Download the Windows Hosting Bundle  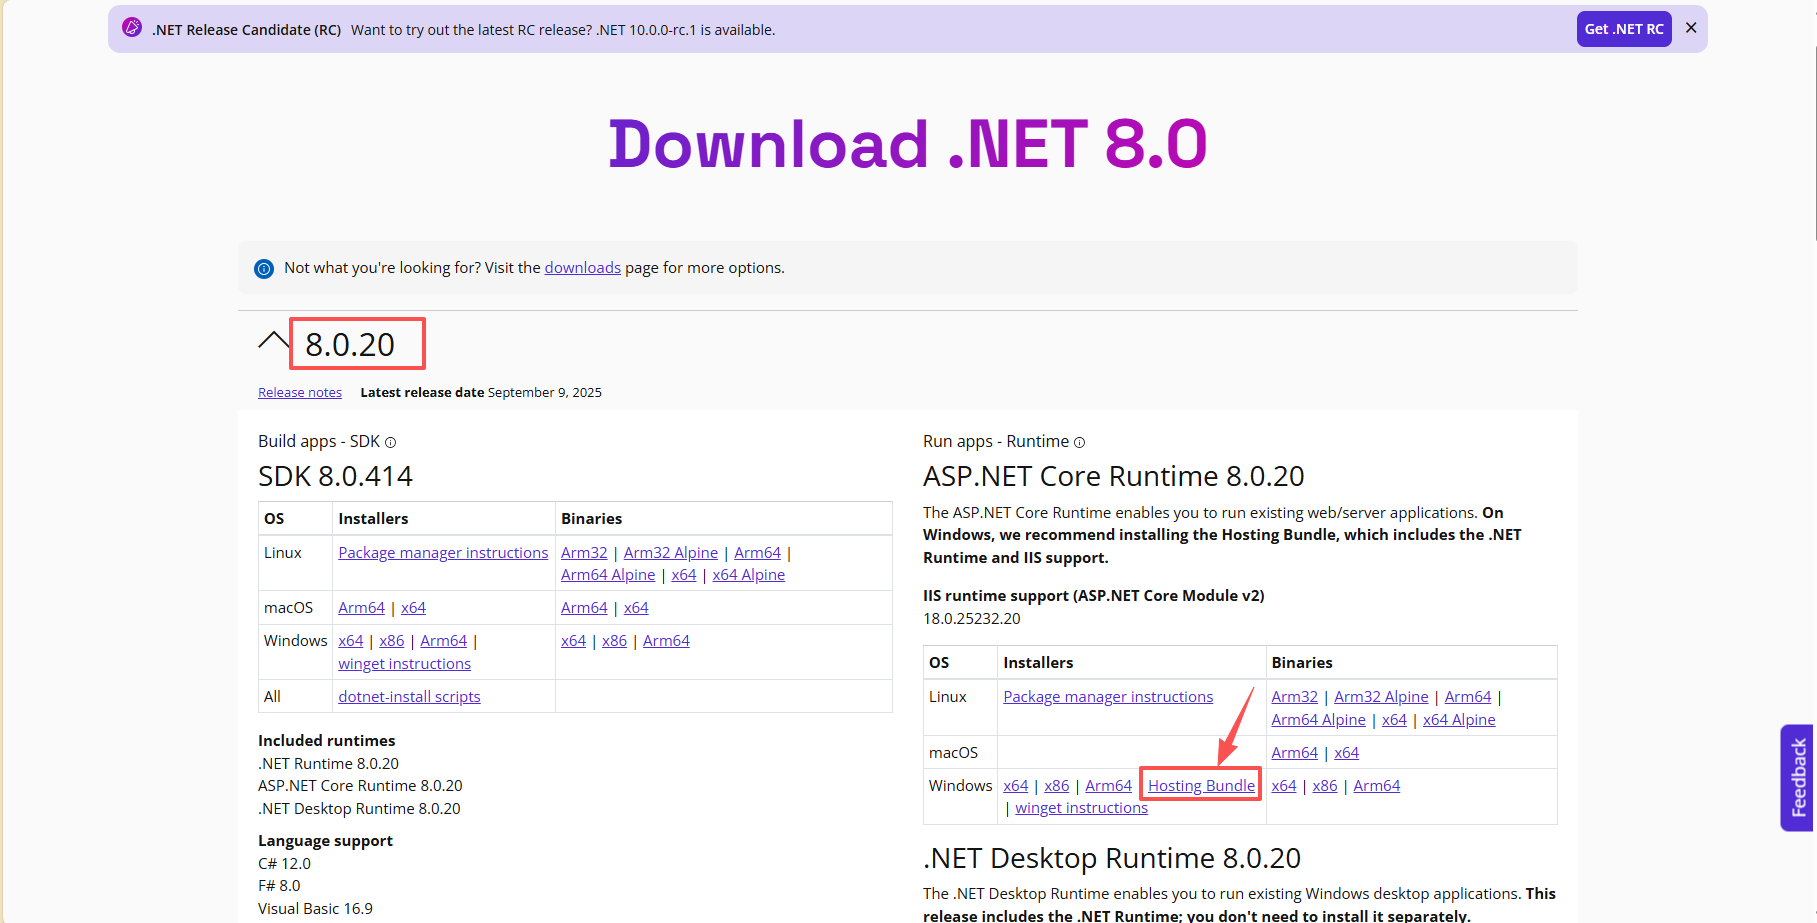coord(1201,786)
